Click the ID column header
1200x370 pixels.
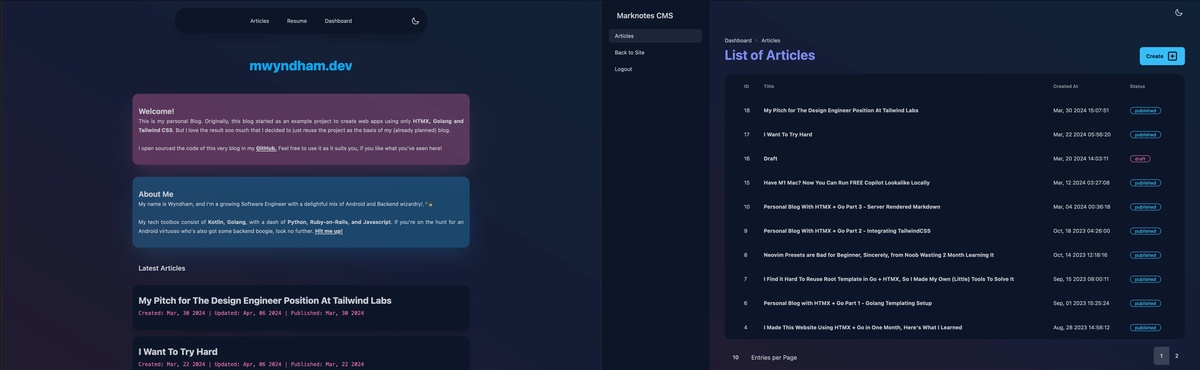pos(746,87)
